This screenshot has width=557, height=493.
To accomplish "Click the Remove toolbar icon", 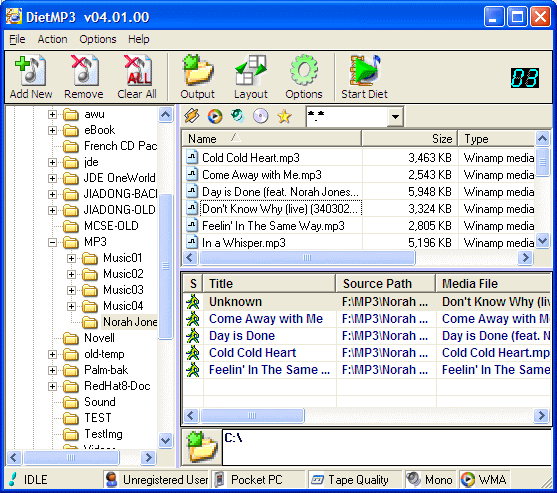I will (84, 70).
